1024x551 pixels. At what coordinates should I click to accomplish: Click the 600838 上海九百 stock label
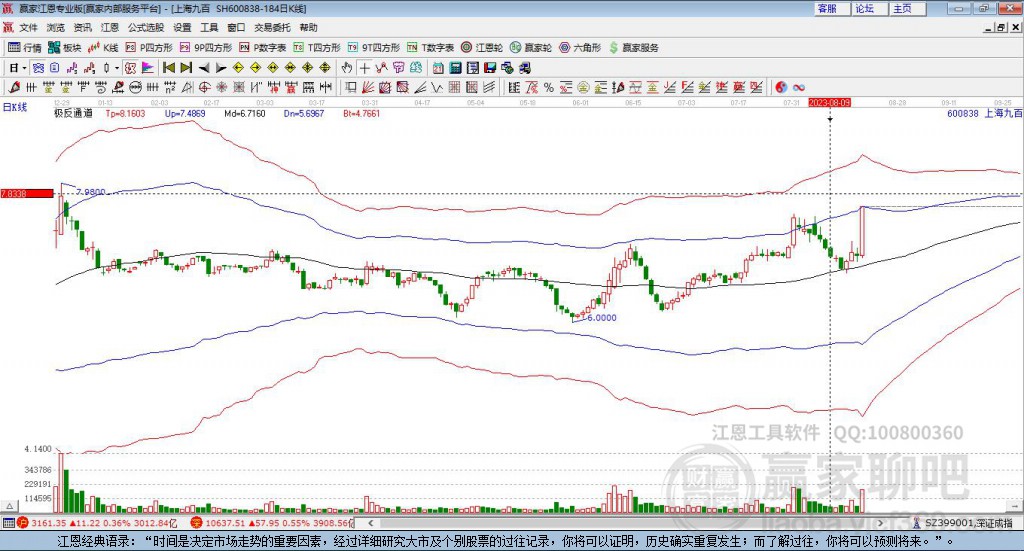coord(984,114)
